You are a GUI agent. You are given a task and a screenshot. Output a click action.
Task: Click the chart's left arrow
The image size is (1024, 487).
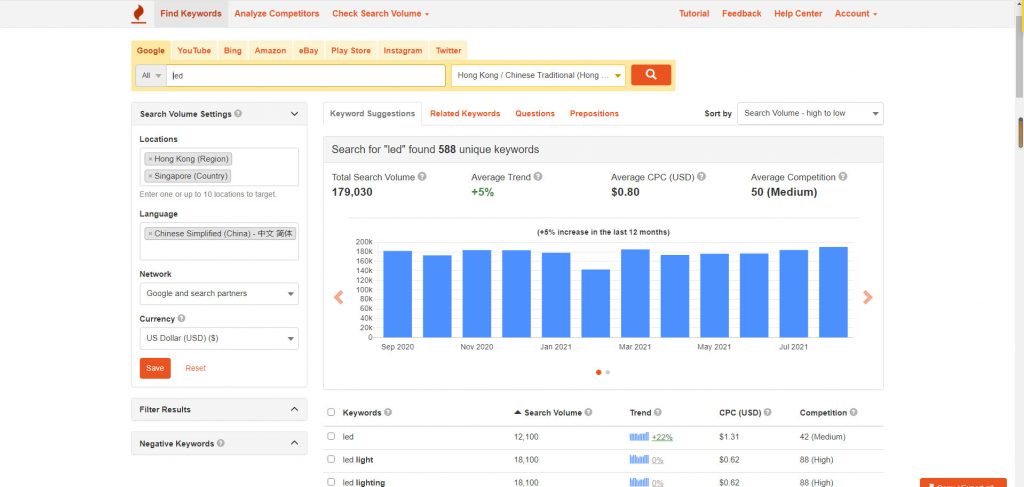338,297
